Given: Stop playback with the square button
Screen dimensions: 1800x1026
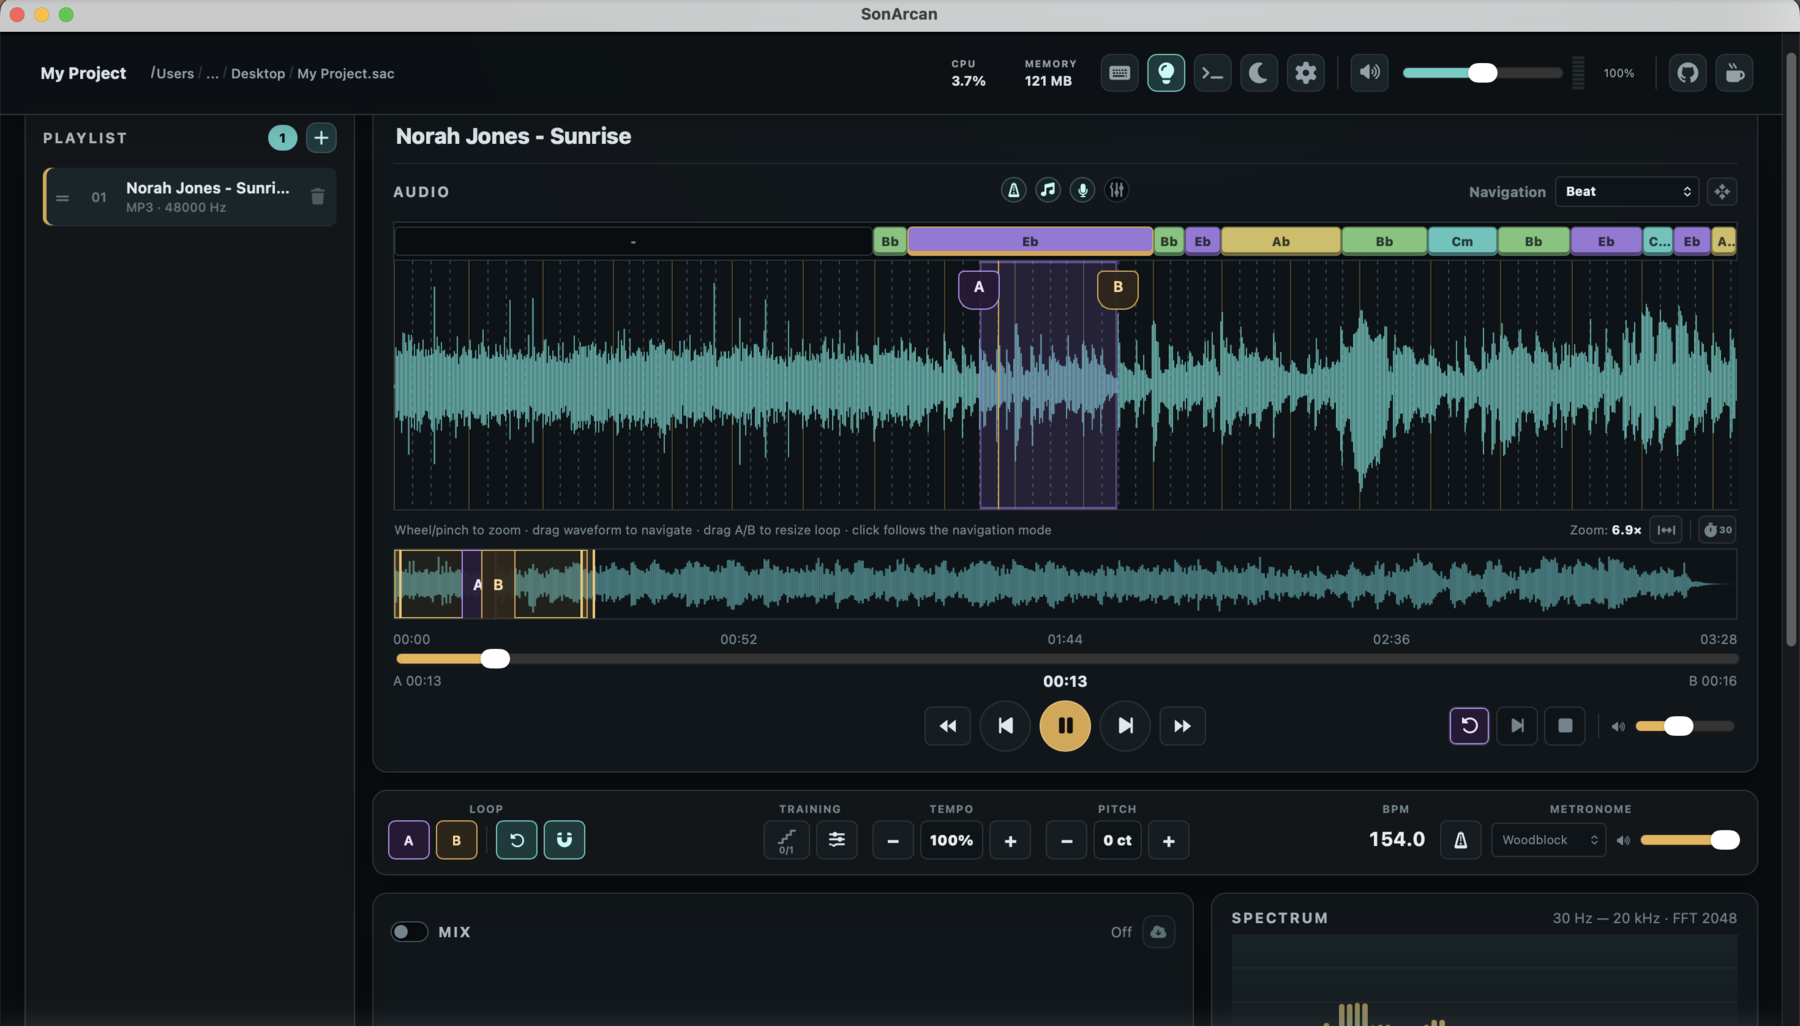Looking at the screenshot, I should 1565,726.
